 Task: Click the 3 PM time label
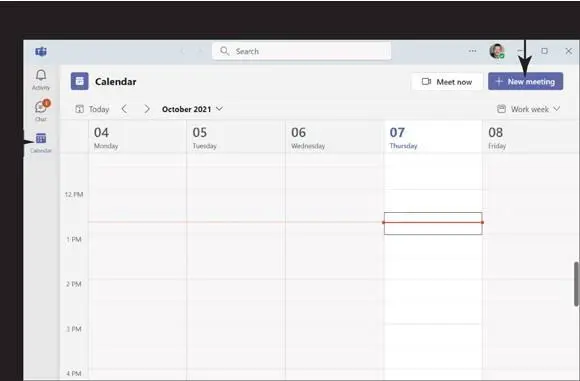[74, 329]
